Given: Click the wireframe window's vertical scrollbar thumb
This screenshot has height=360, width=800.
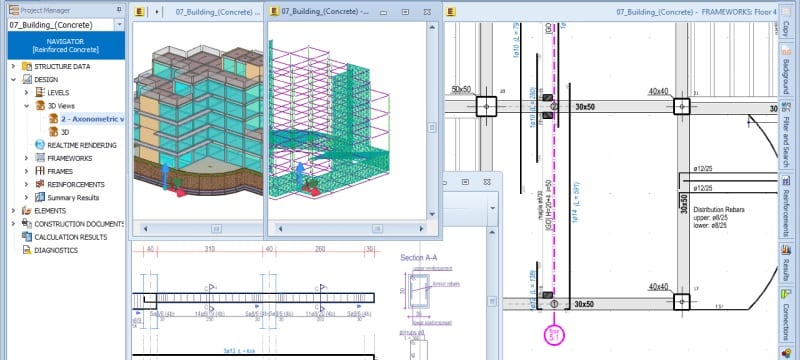Looking at the screenshot, I should coord(432,127).
